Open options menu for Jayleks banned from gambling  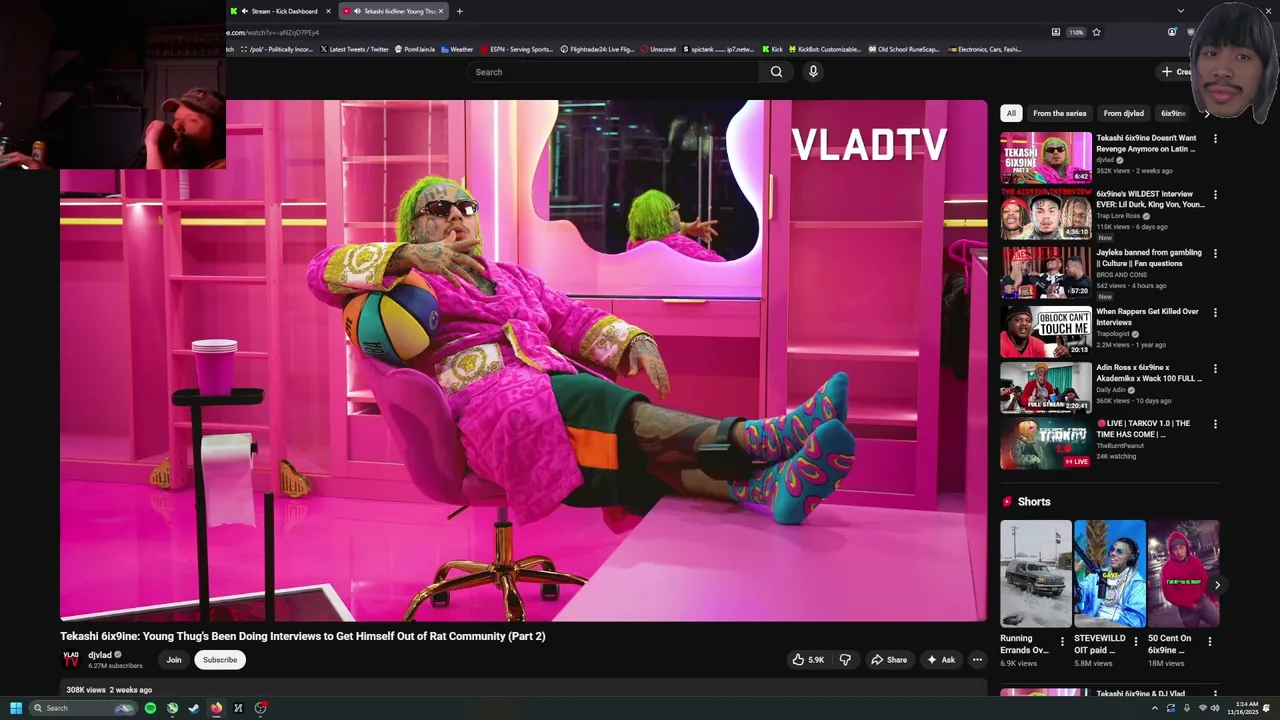click(1215, 254)
